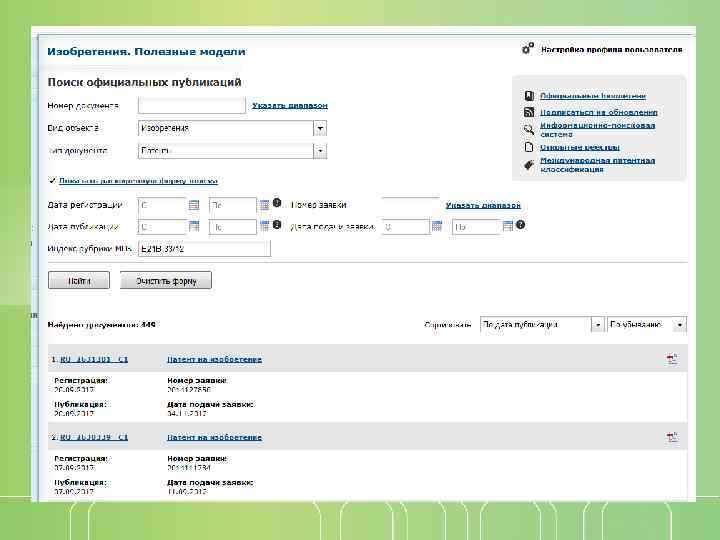Open calendar for application filing date 'from' field
This screenshot has height=540, width=720.
tap(437, 226)
